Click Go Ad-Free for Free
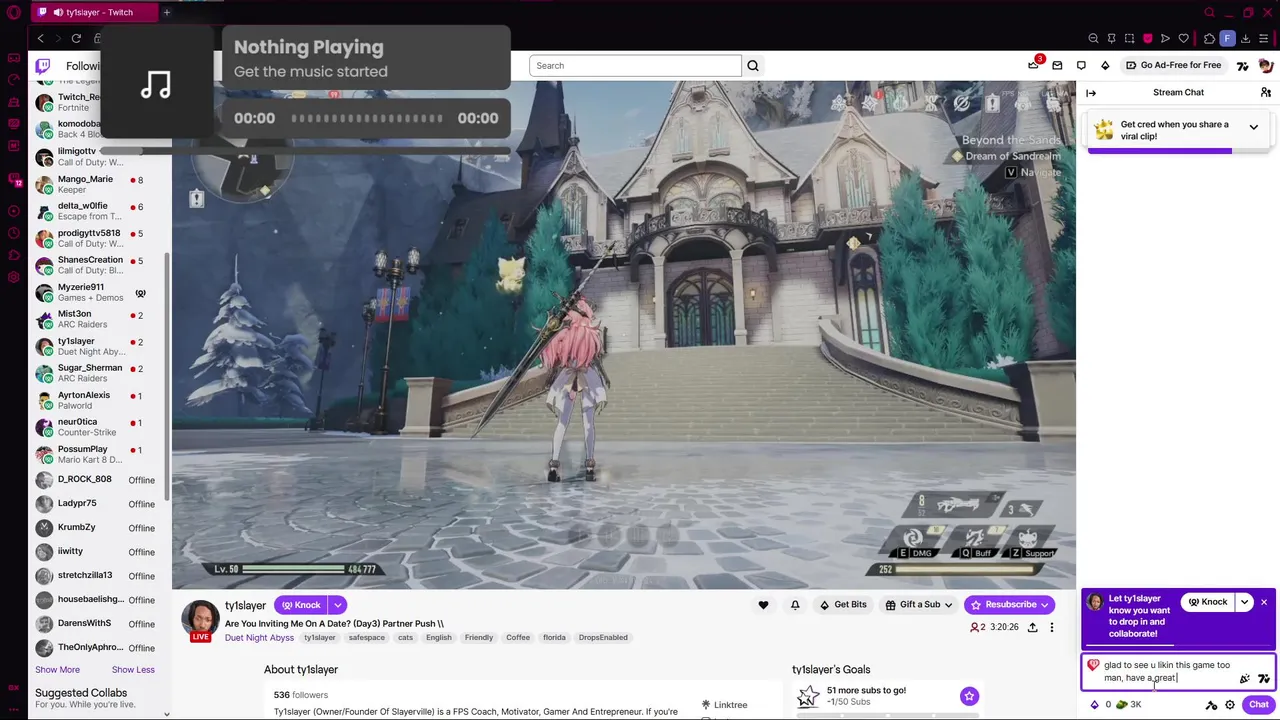Image resolution: width=1280 pixels, height=720 pixels. coord(1173,65)
